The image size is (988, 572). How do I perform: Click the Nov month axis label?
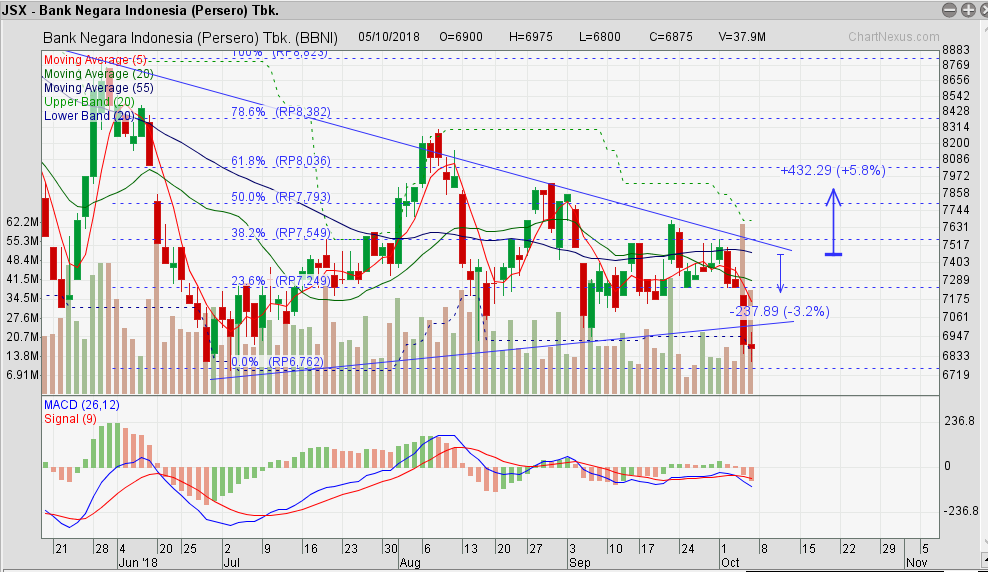(917, 563)
